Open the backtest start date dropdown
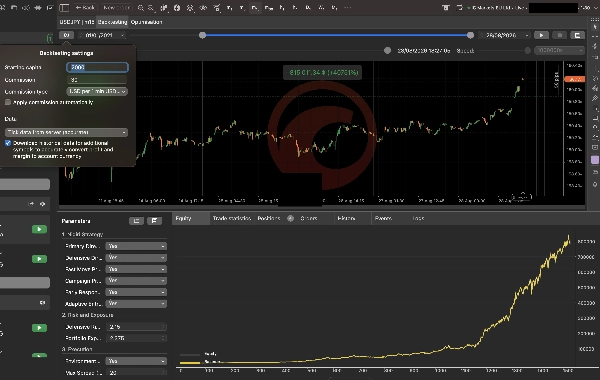The height and width of the screenshot is (380, 600). pyautogui.click(x=101, y=35)
